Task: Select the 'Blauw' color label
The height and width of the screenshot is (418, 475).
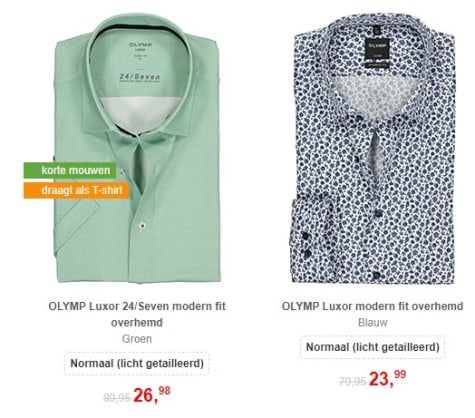Action: click(x=373, y=323)
